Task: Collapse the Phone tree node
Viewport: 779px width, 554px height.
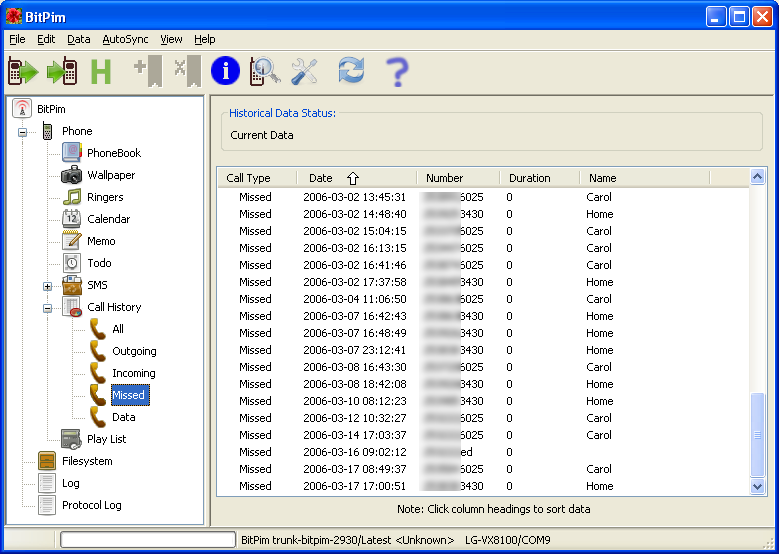Action: (23, 131)
